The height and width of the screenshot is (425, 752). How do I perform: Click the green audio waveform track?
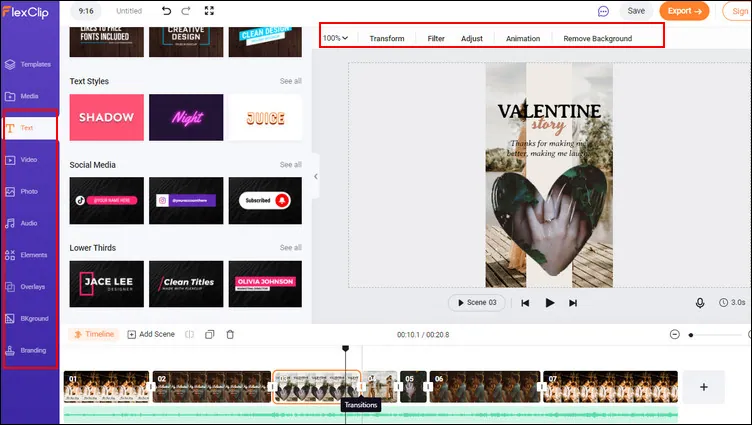(x=371, y=415)
